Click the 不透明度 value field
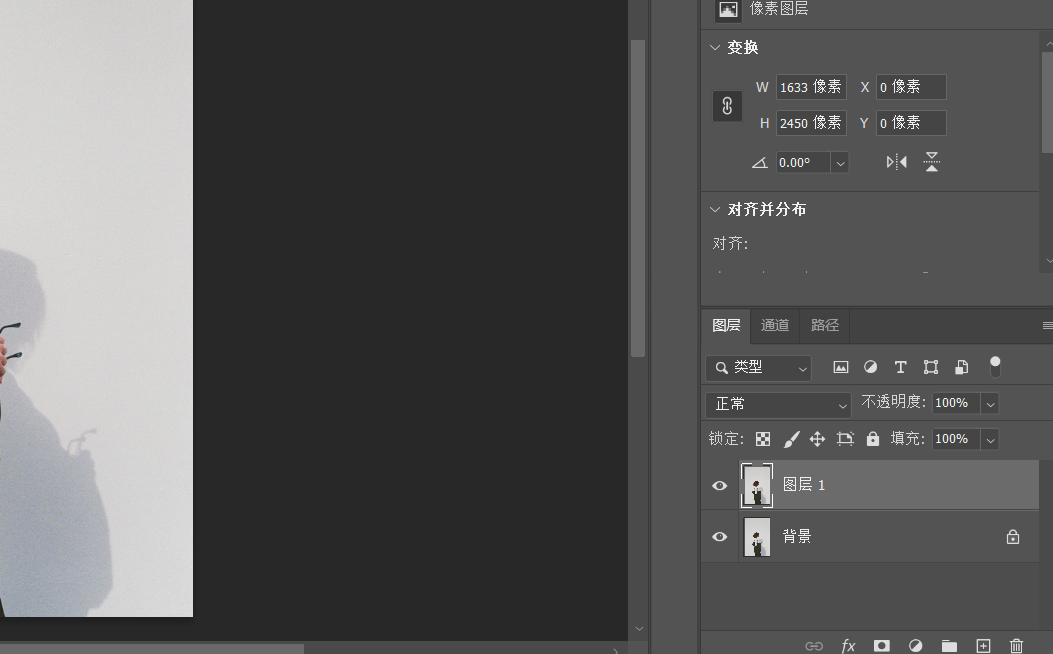The image size is (1053, 654). [956, 404]
